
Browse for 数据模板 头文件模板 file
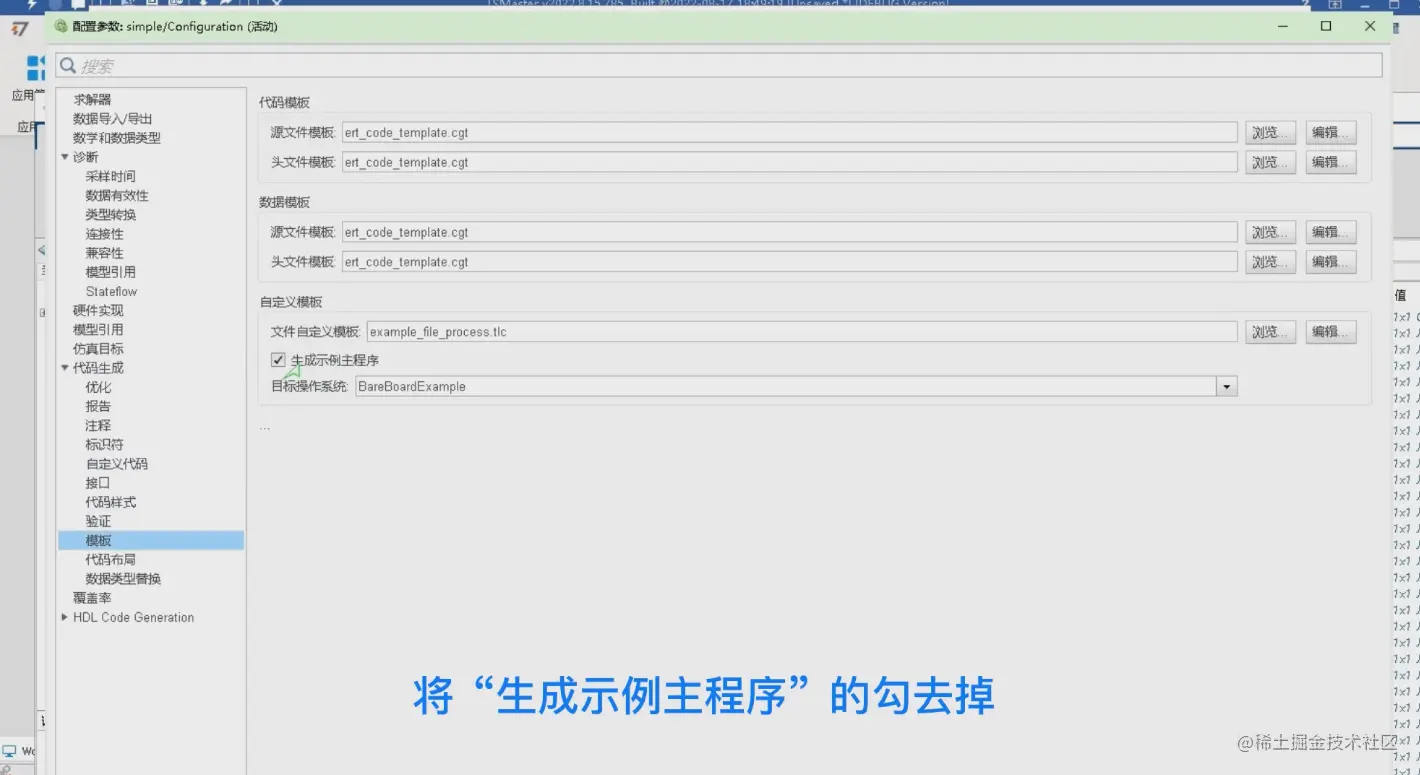click(1271, 262)
